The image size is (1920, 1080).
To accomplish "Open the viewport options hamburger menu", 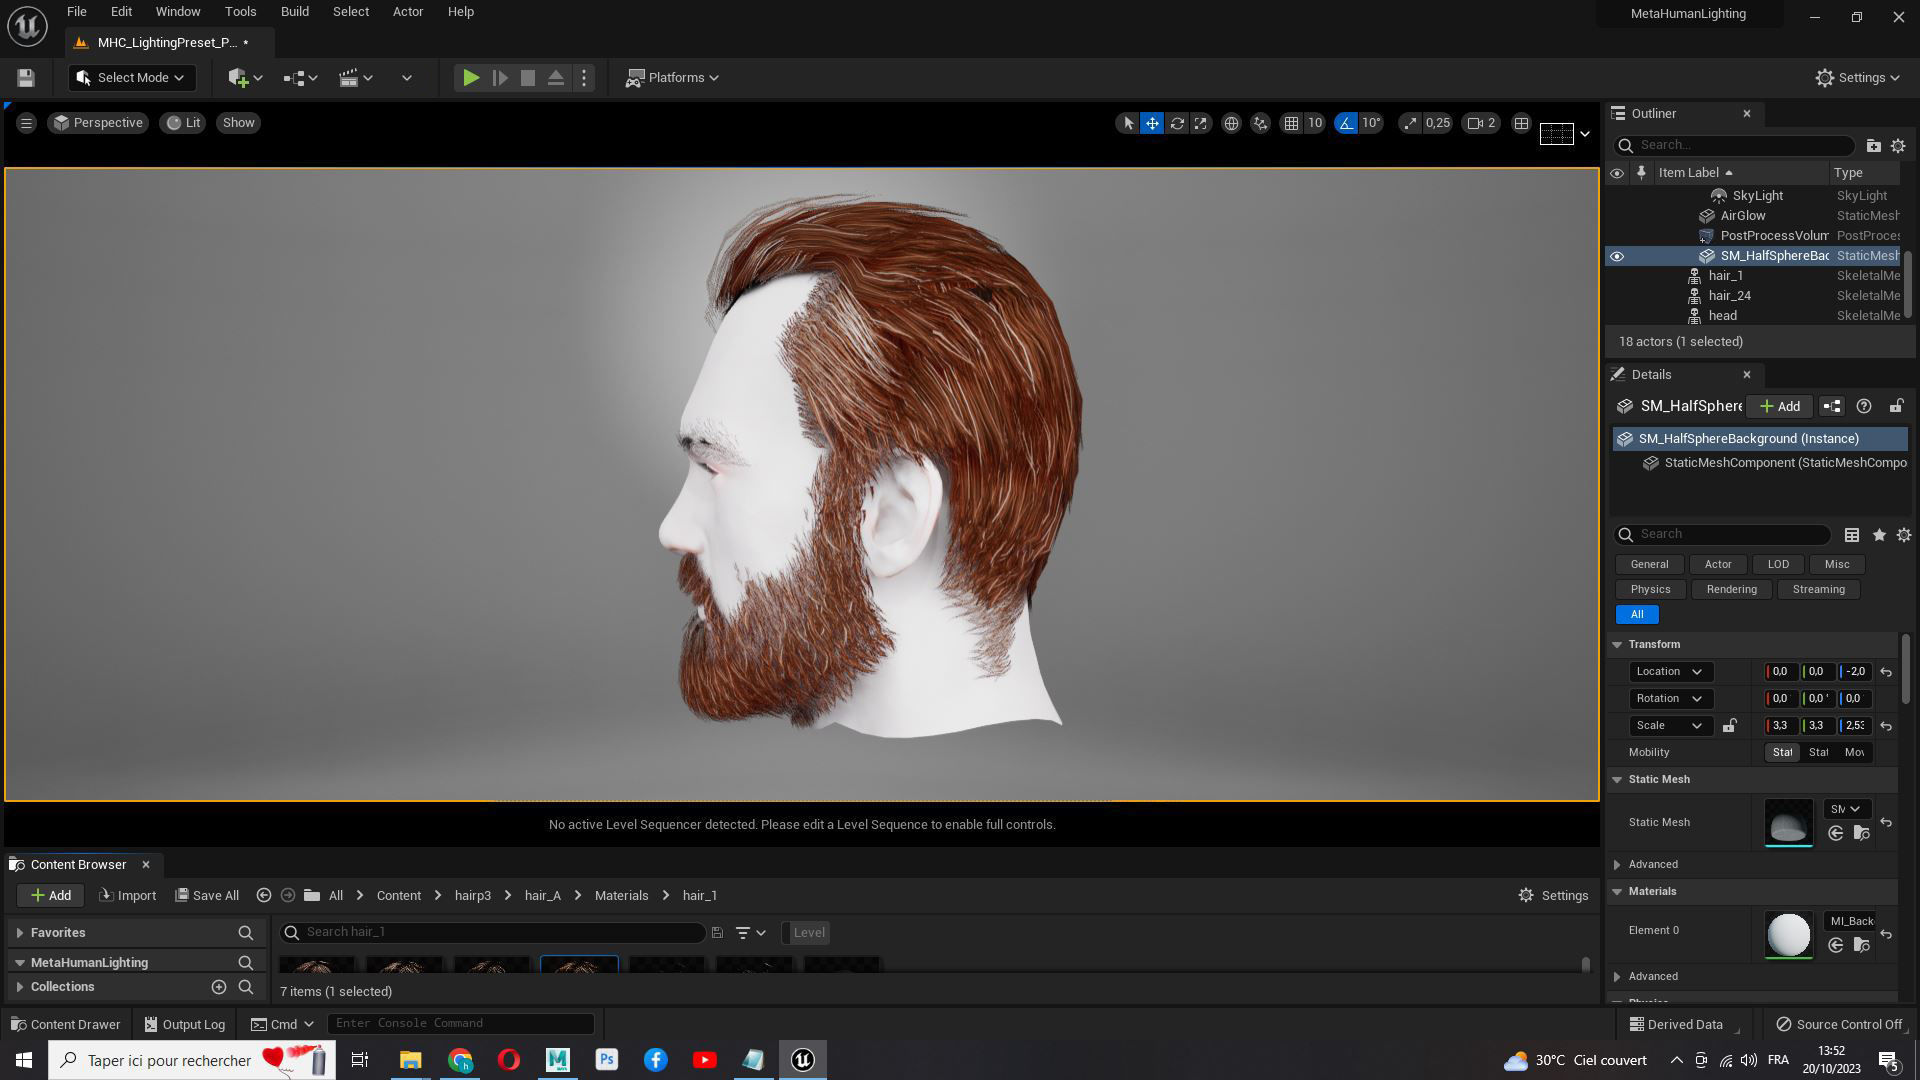I will point(26,123).
